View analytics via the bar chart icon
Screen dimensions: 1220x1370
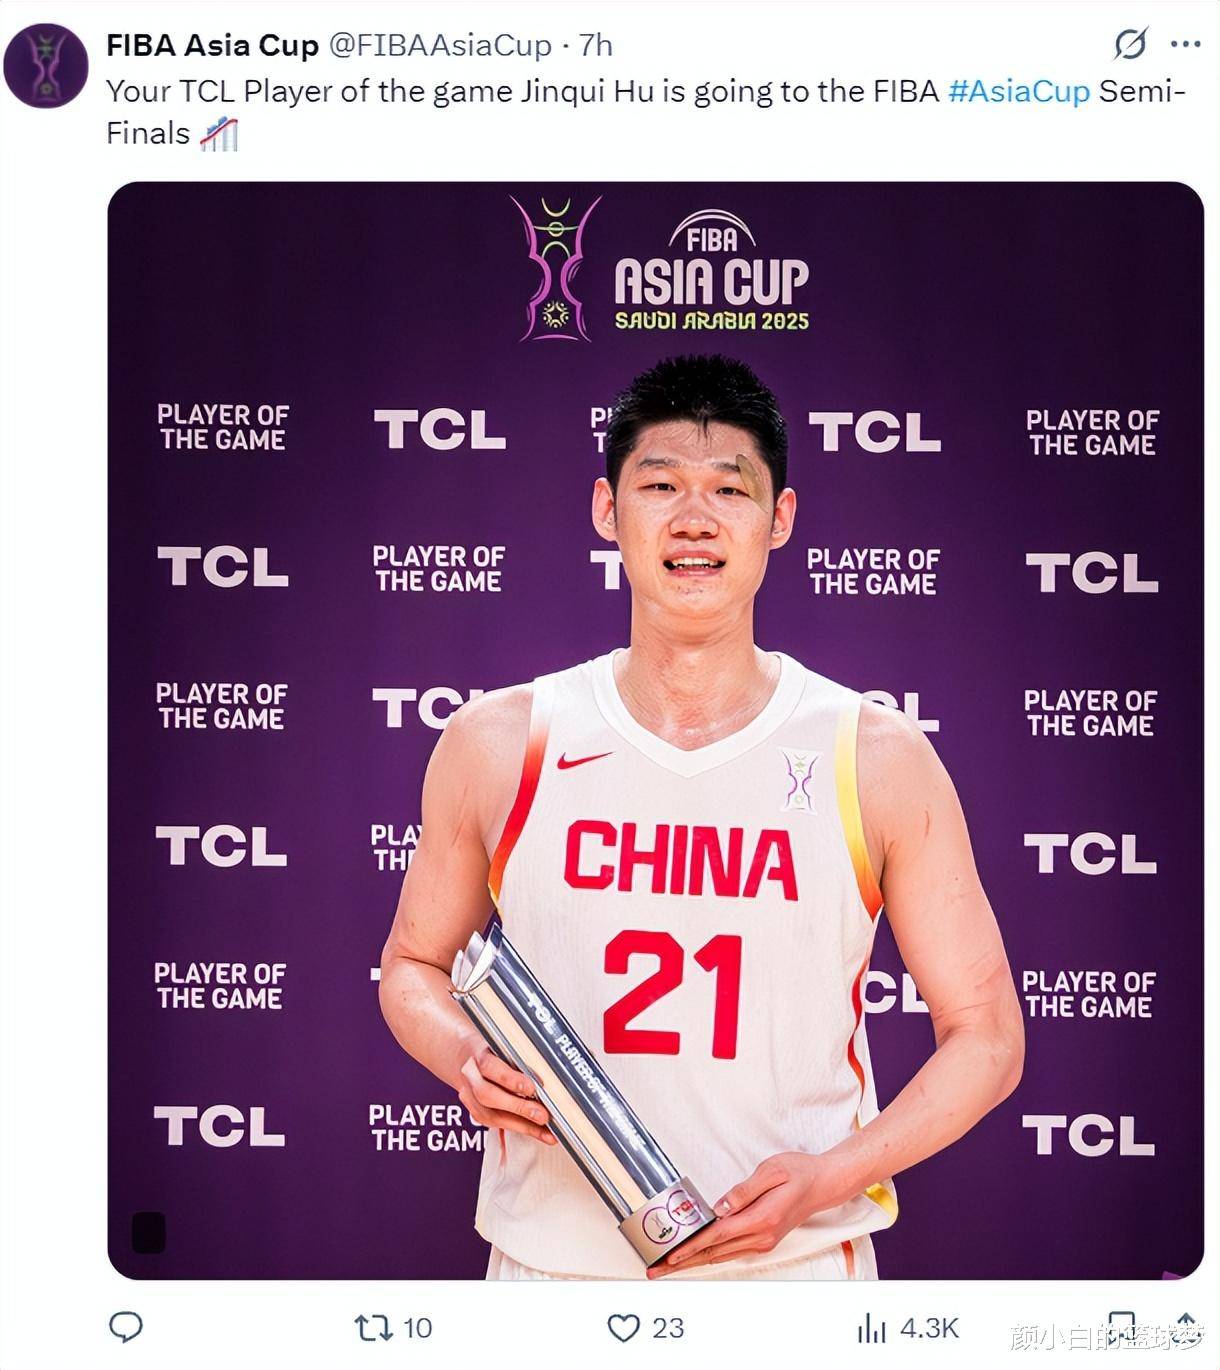872,1328
